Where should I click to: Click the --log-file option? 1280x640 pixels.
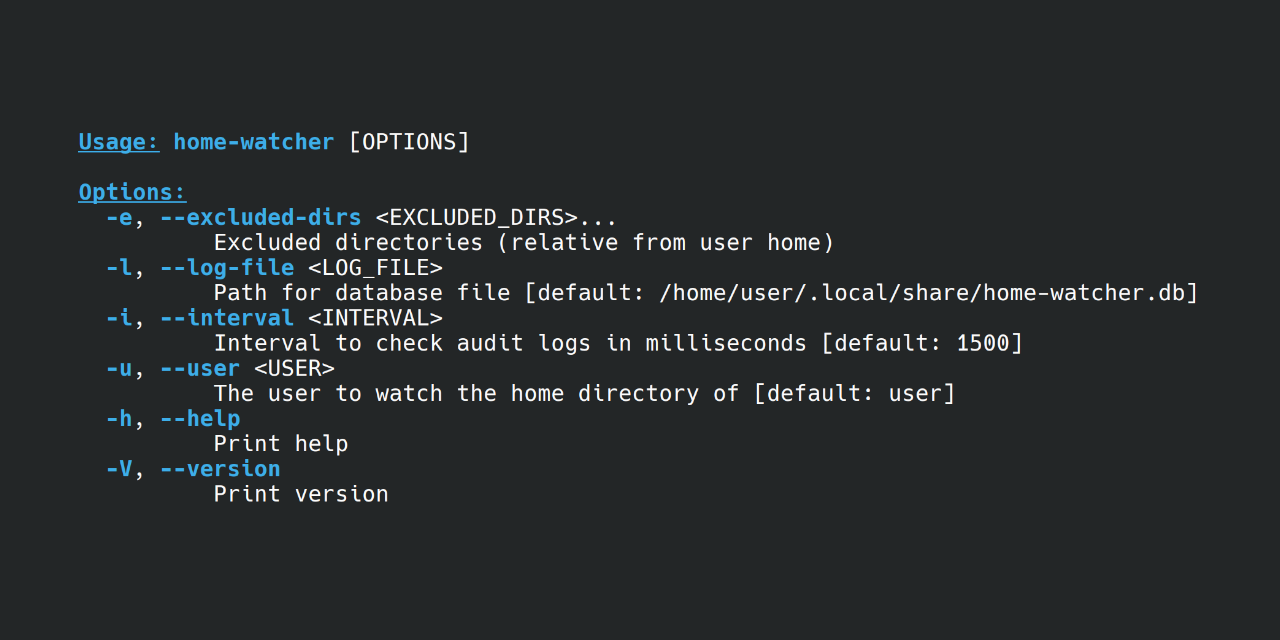(226, 267)
